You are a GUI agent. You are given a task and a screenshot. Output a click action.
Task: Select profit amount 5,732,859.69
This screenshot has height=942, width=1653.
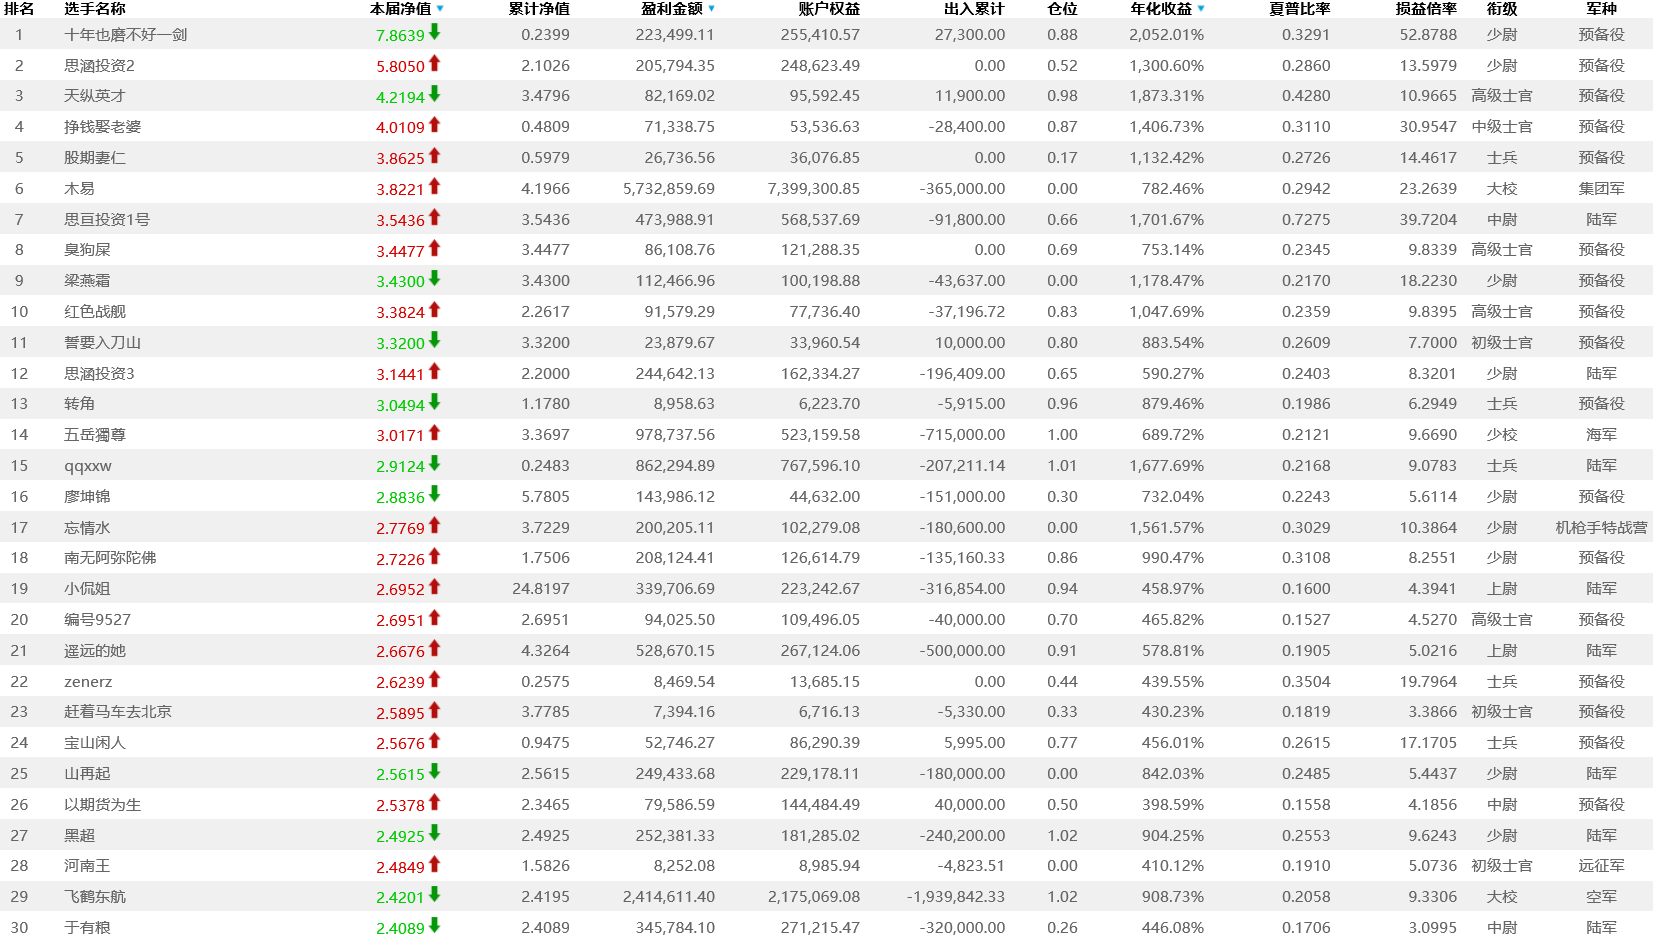coord(669,189)
